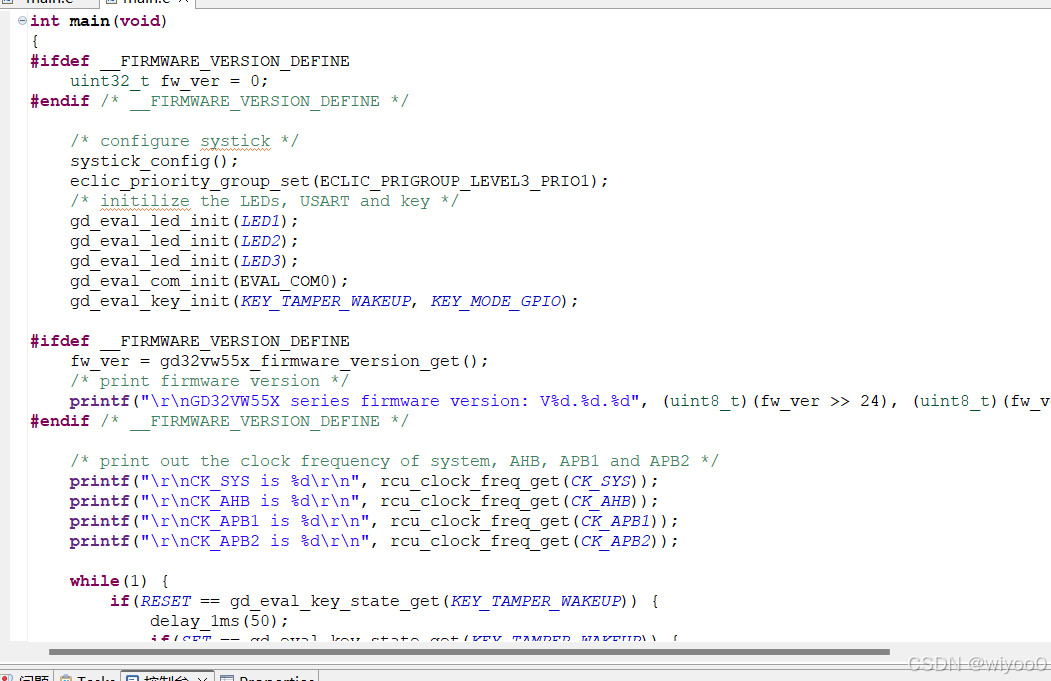The width and height of the screenshot is (1051, 681).
Task: Click 'CK_AHB' in rcu_clock_freq_get call
Action: [x=601, y=501]
